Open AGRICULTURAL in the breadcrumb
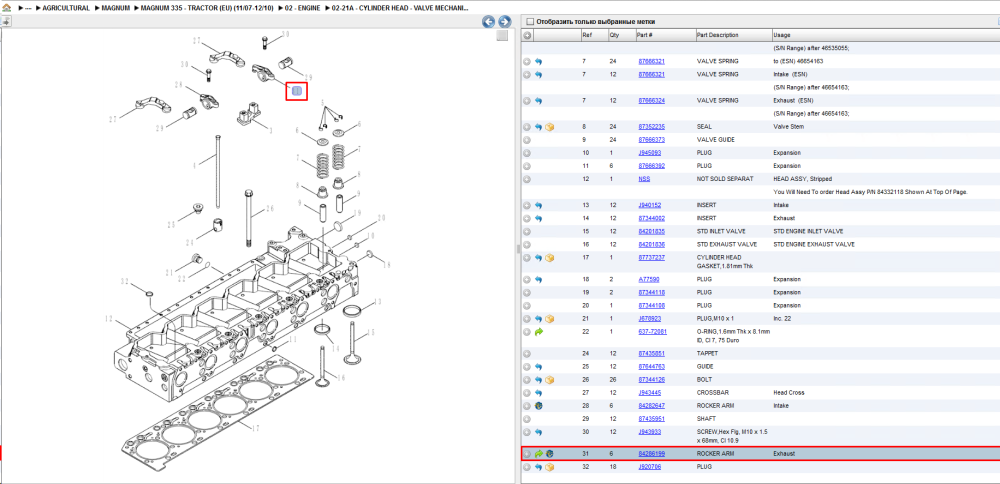1000x484 pixels. click(x=66, y=8)
